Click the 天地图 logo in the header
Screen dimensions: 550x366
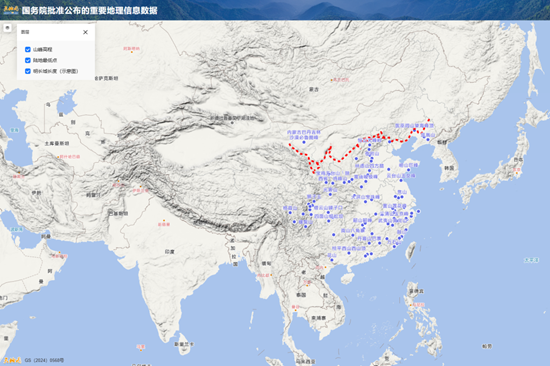[x=11, y=10]
